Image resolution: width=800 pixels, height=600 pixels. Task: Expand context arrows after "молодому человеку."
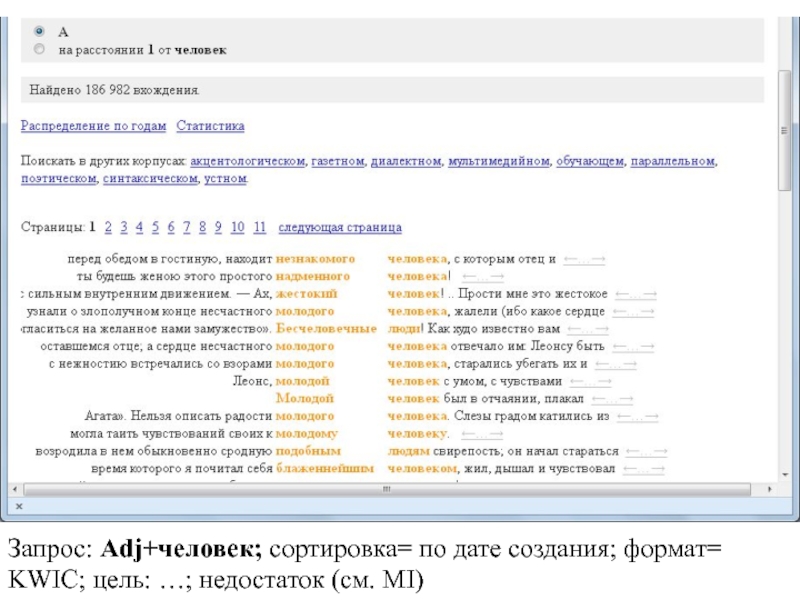[x=483, y=434]
